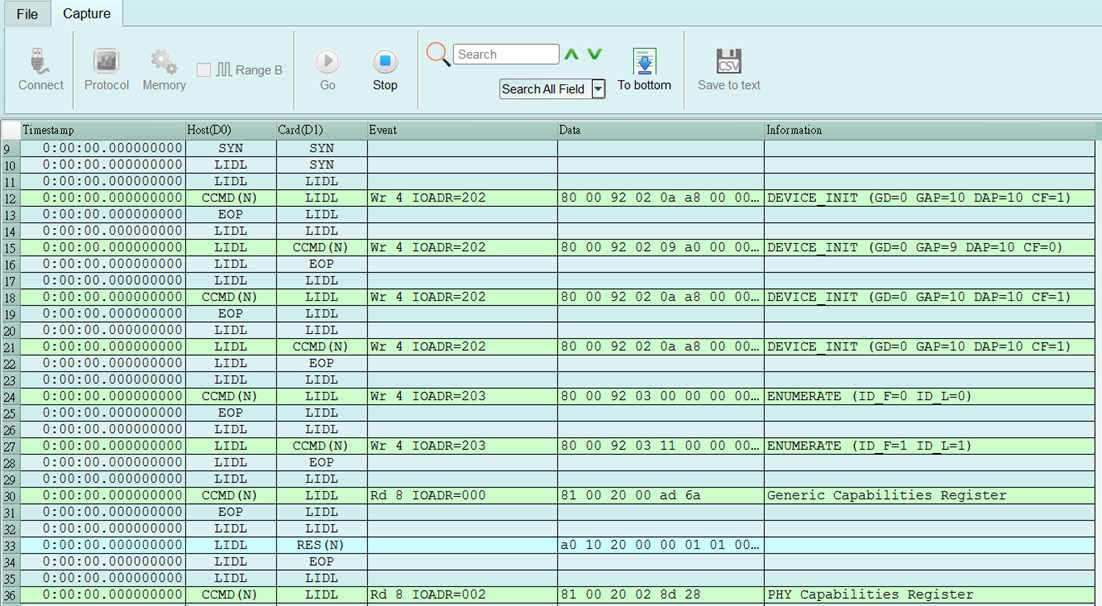Click the Information column header
This screenshot has height=606, width=1102.
tap(929, 130)
